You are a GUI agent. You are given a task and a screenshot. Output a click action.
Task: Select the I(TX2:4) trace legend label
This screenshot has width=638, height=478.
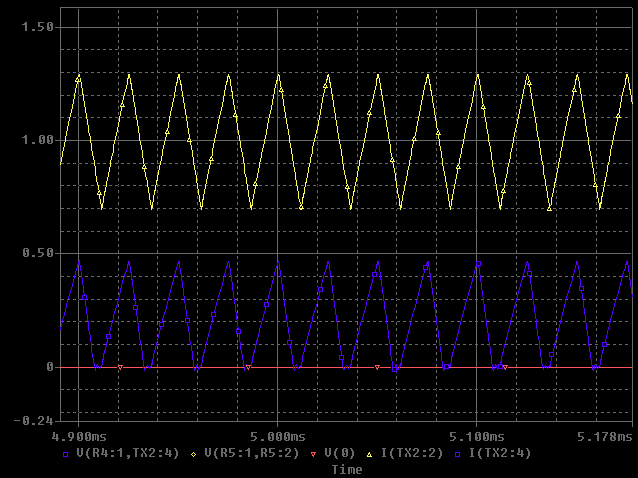click(x=500, y=453)
